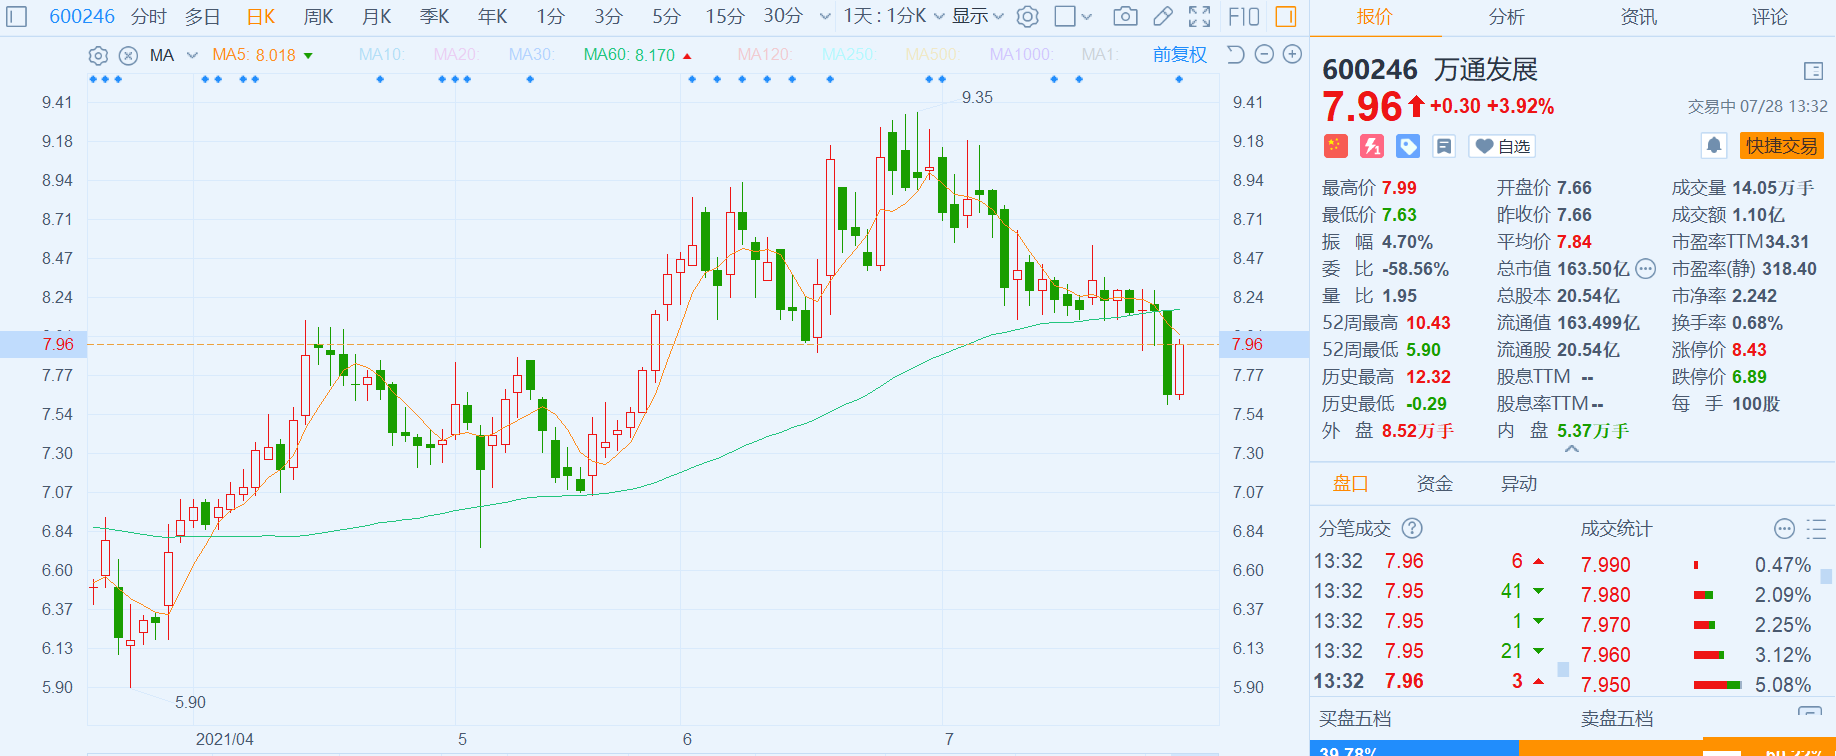Enter fullscreen chart mode
Screen dimensions: 1836x756
[1199, 16]
